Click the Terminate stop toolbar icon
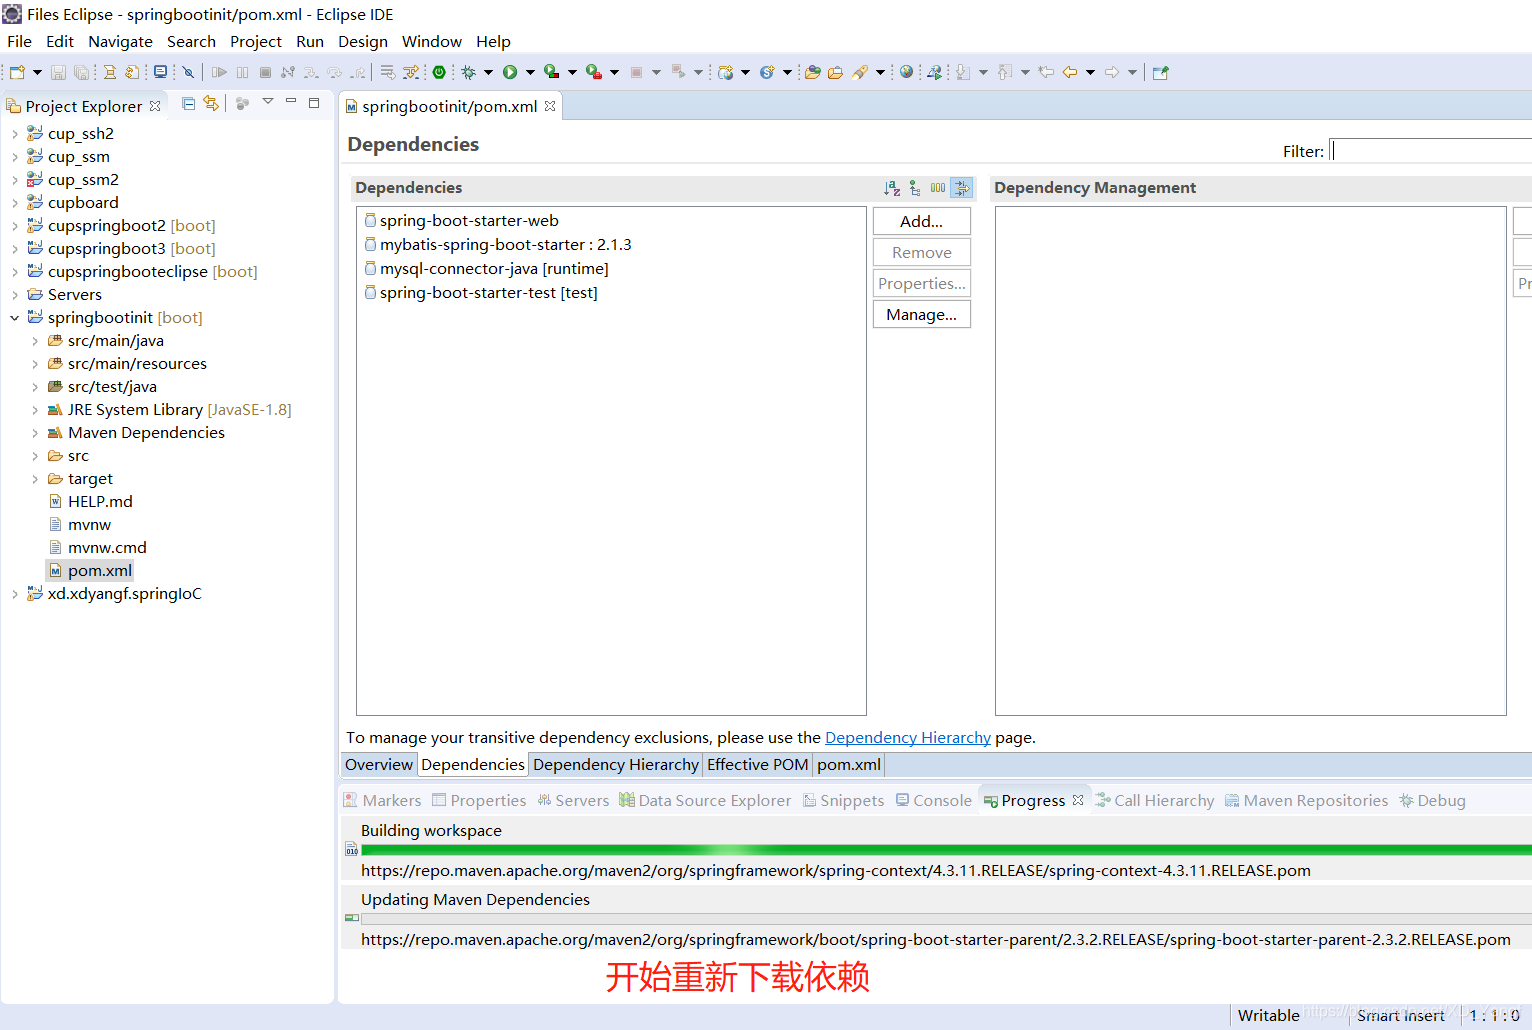 pyautogui.click(x=265, y=72)
